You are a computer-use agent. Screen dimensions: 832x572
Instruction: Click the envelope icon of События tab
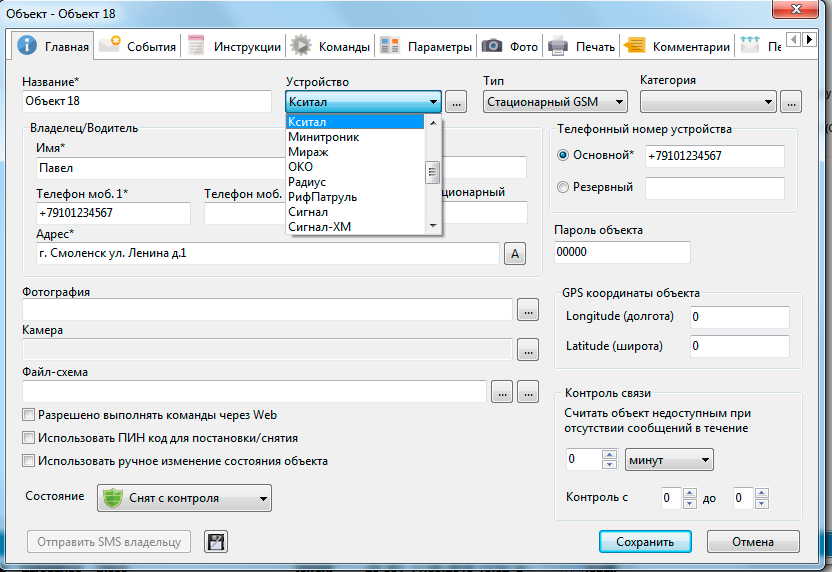click(x=110, y=45)
